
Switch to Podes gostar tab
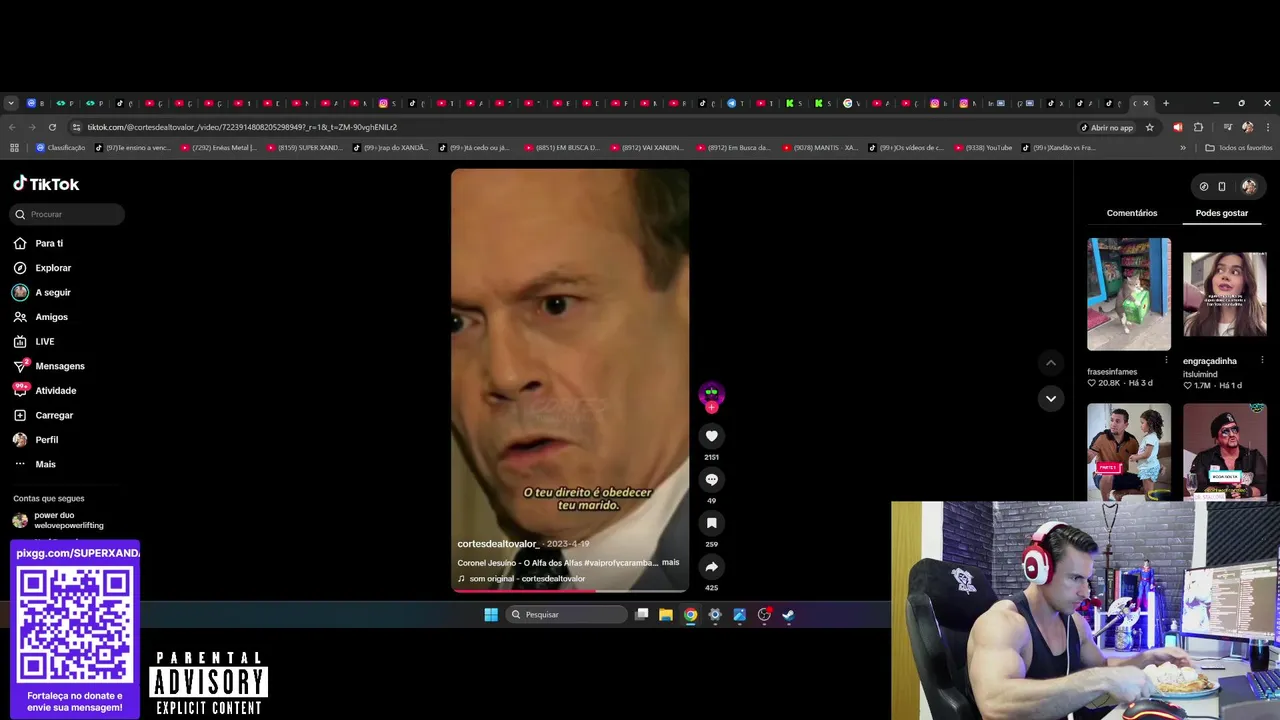tap(1222, 213)
